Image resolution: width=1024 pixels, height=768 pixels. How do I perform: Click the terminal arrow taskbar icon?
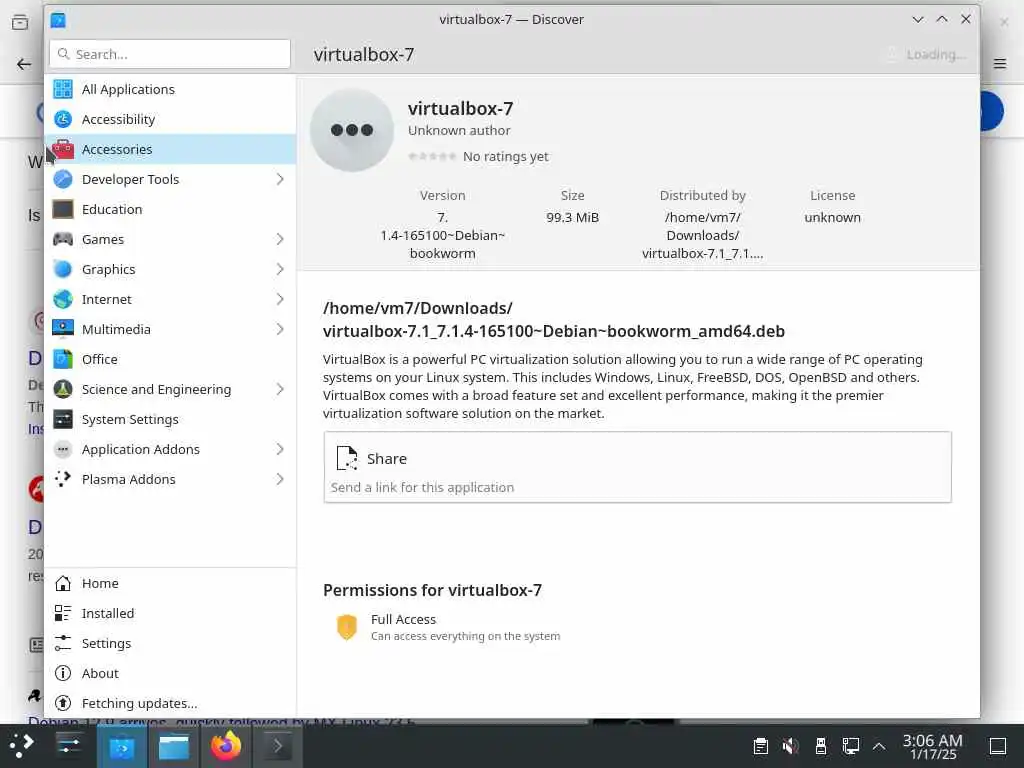tap(278, 746)
